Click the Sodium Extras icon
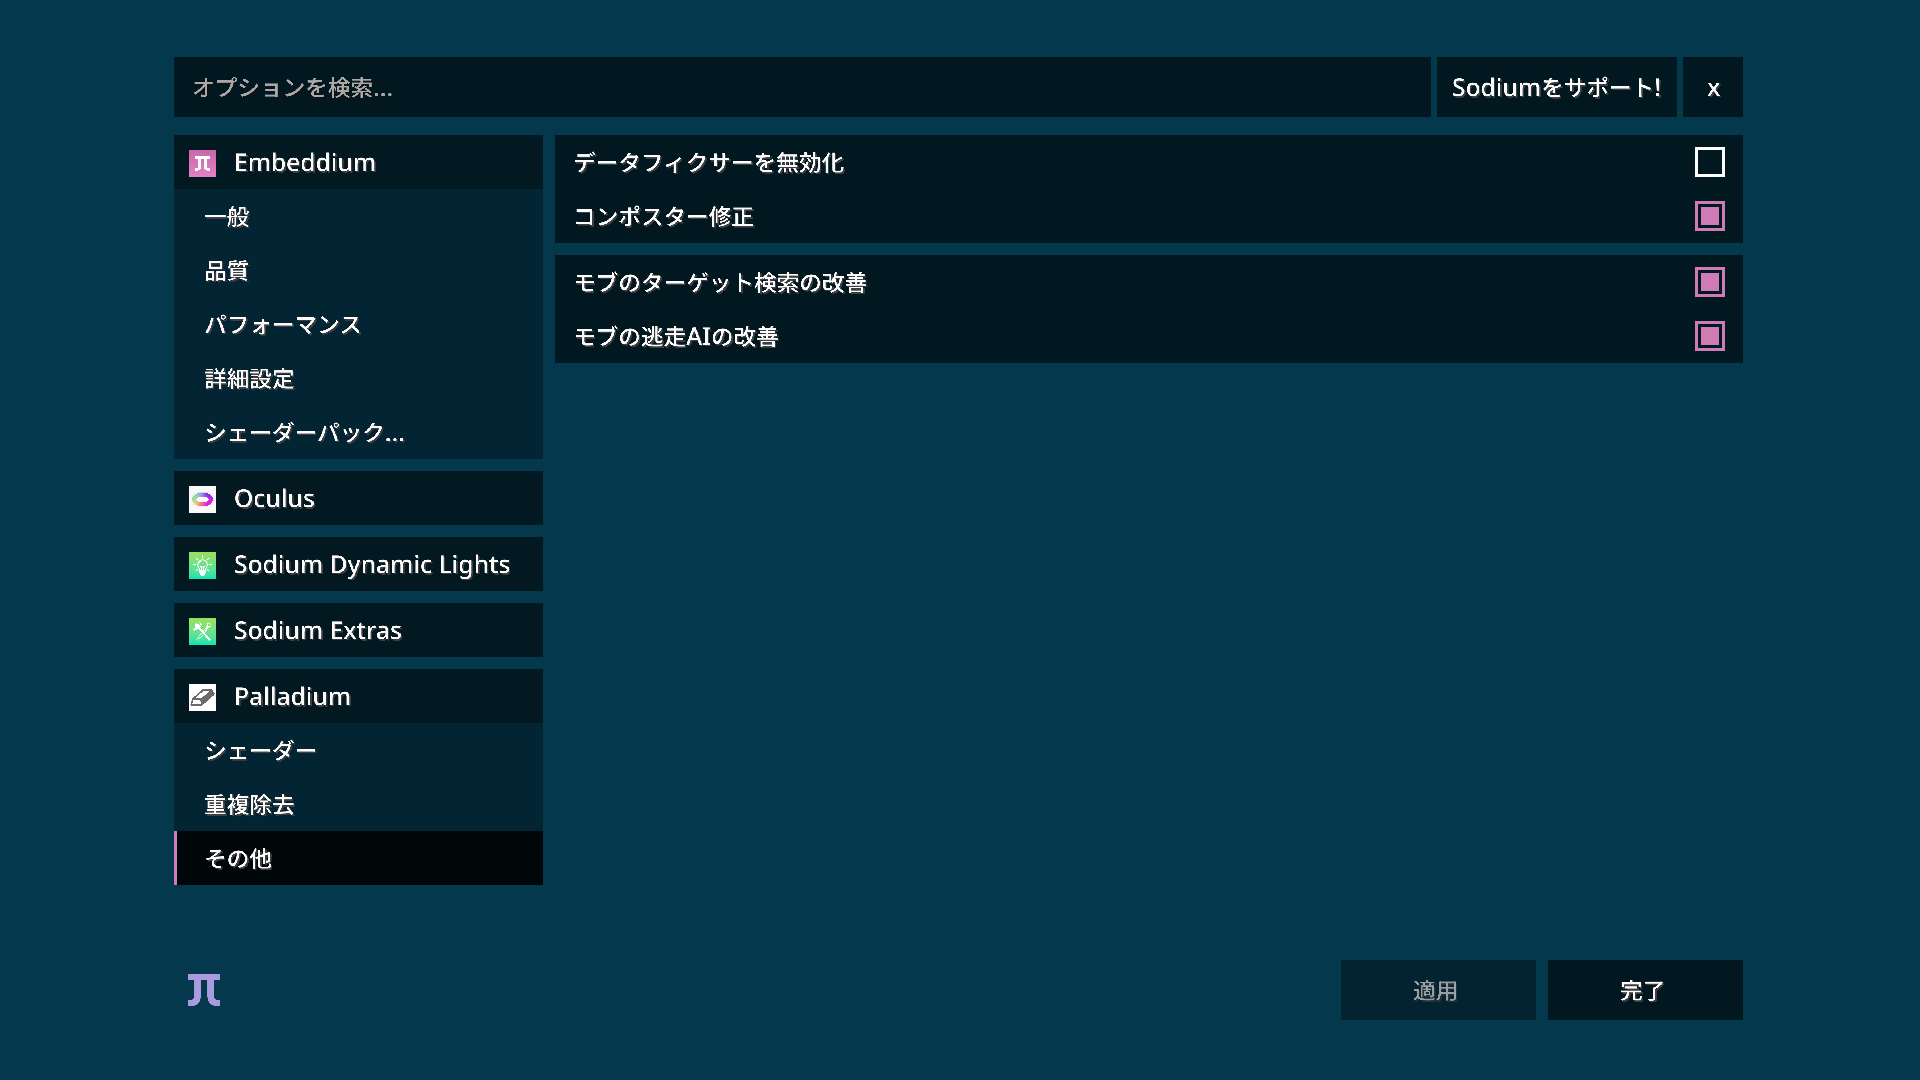This screenshot has width=1920, height=1080. [x=202, y=630]
